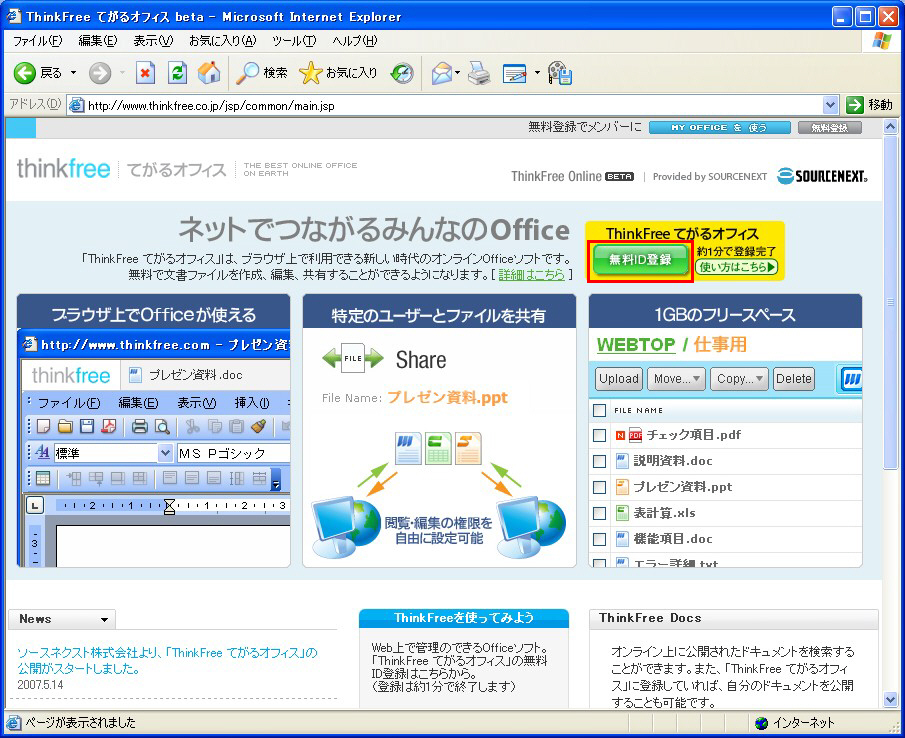Open the Favorites star (お気に入り) toolbar icon
Screen dimensions: 905x738
coord(311,73)
